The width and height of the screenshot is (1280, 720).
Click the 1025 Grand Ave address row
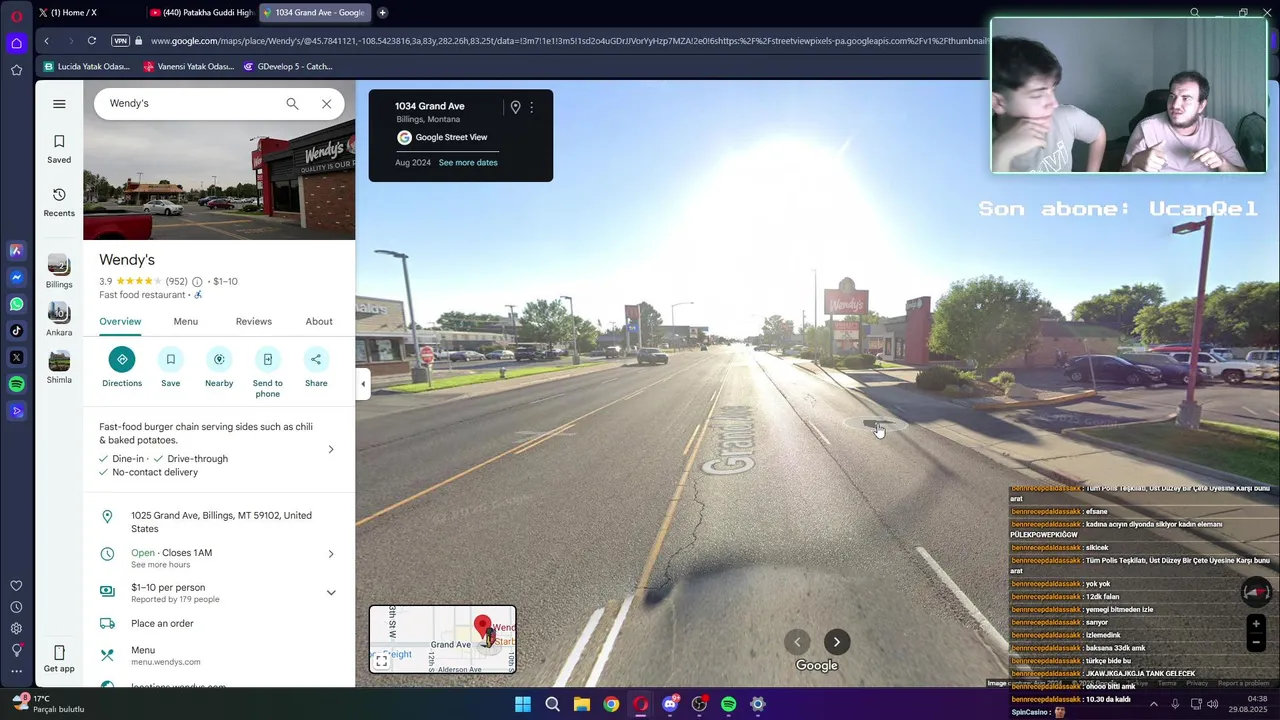pos(219,522)
